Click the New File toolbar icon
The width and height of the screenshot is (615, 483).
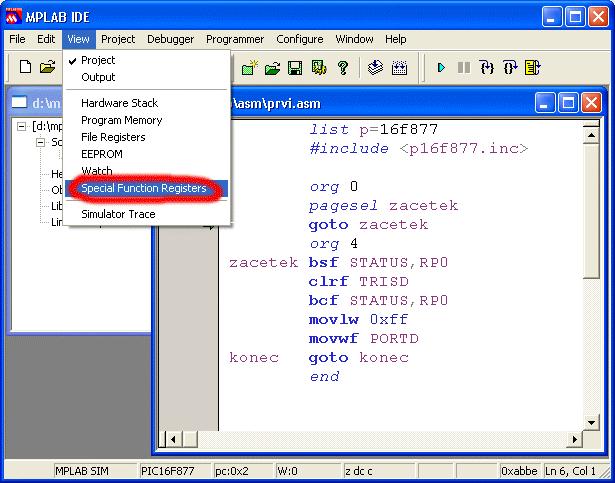tap(25, 67)
